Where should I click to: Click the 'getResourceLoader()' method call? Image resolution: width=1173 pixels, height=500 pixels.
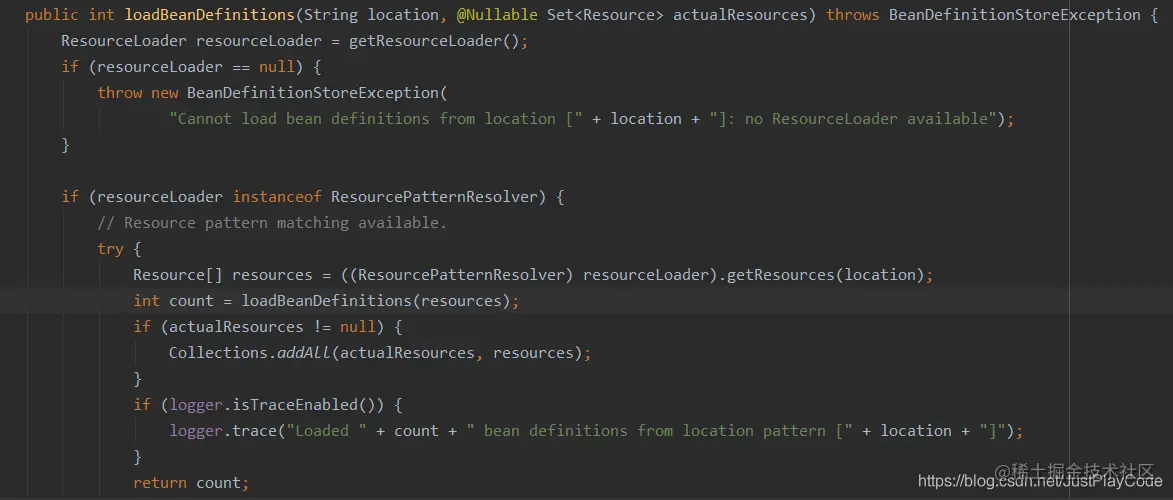click(433, 41)
